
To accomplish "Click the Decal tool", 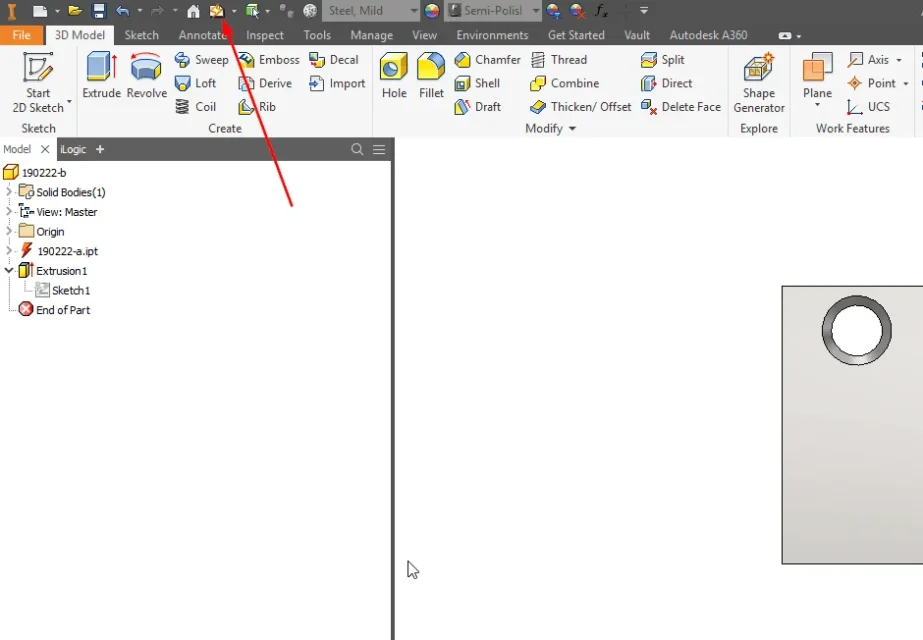I will click(334, 59).
